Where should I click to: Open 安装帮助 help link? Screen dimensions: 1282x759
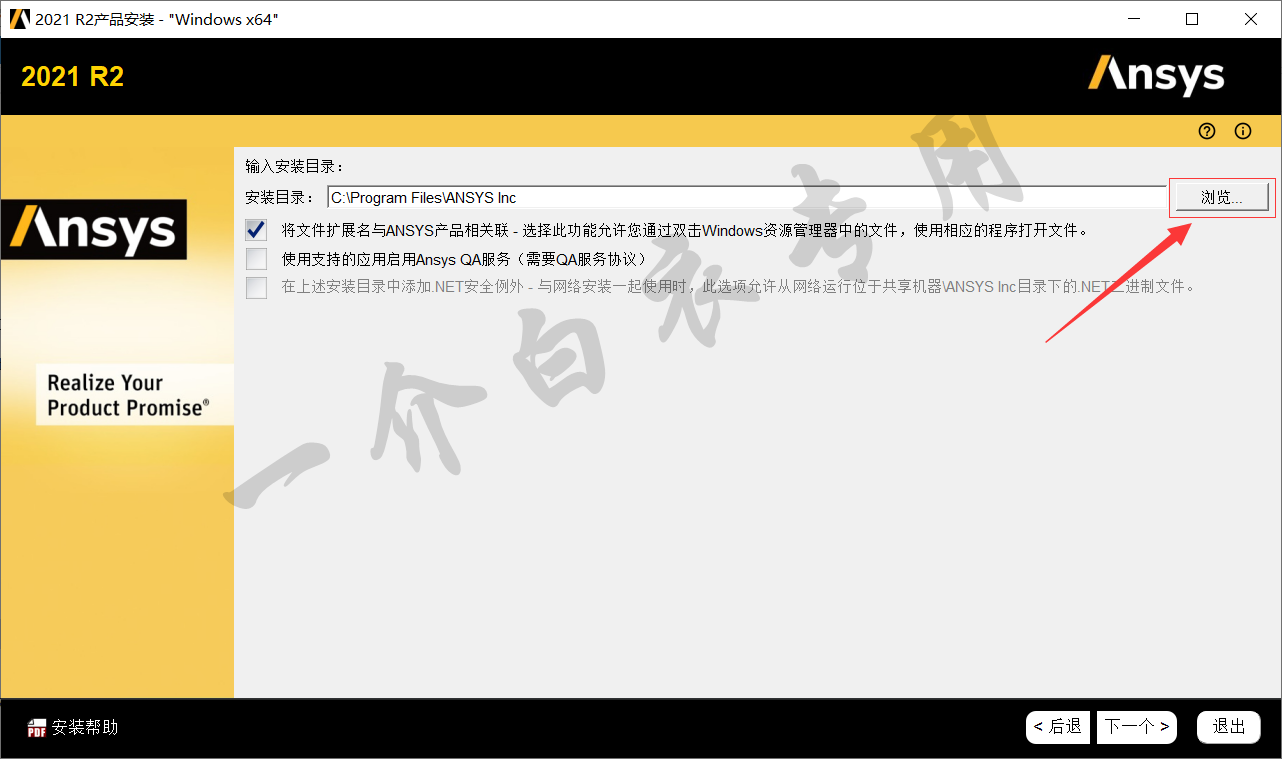pos(85,727)
